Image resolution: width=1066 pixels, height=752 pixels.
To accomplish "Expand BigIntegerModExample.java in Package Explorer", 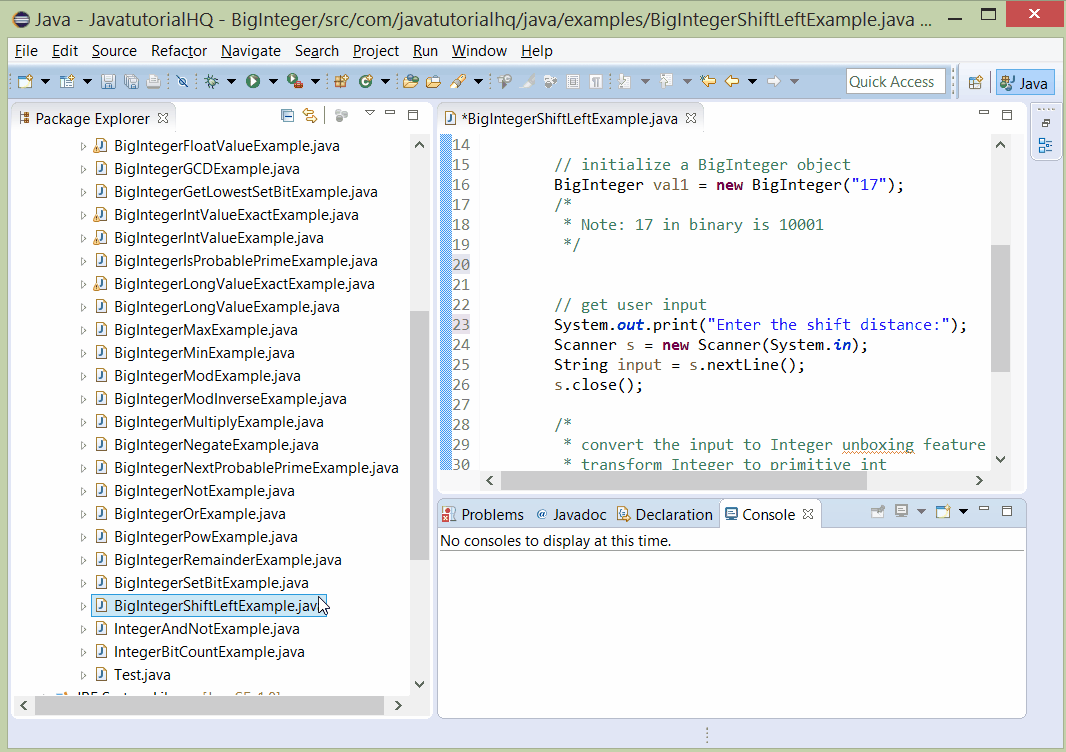I will (x=85, y=375).
